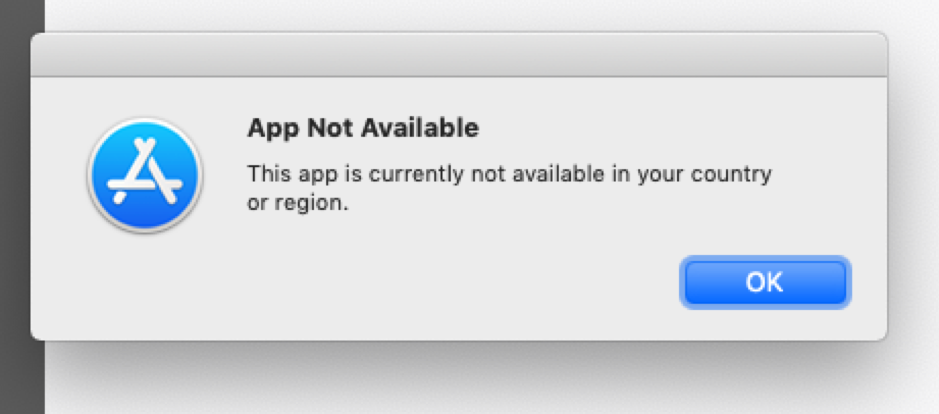Click empty dialog space left of OK button
Image resolution: width=939 pixels, height=414 pixels.
pyautogui.click(x=479, y=282)
